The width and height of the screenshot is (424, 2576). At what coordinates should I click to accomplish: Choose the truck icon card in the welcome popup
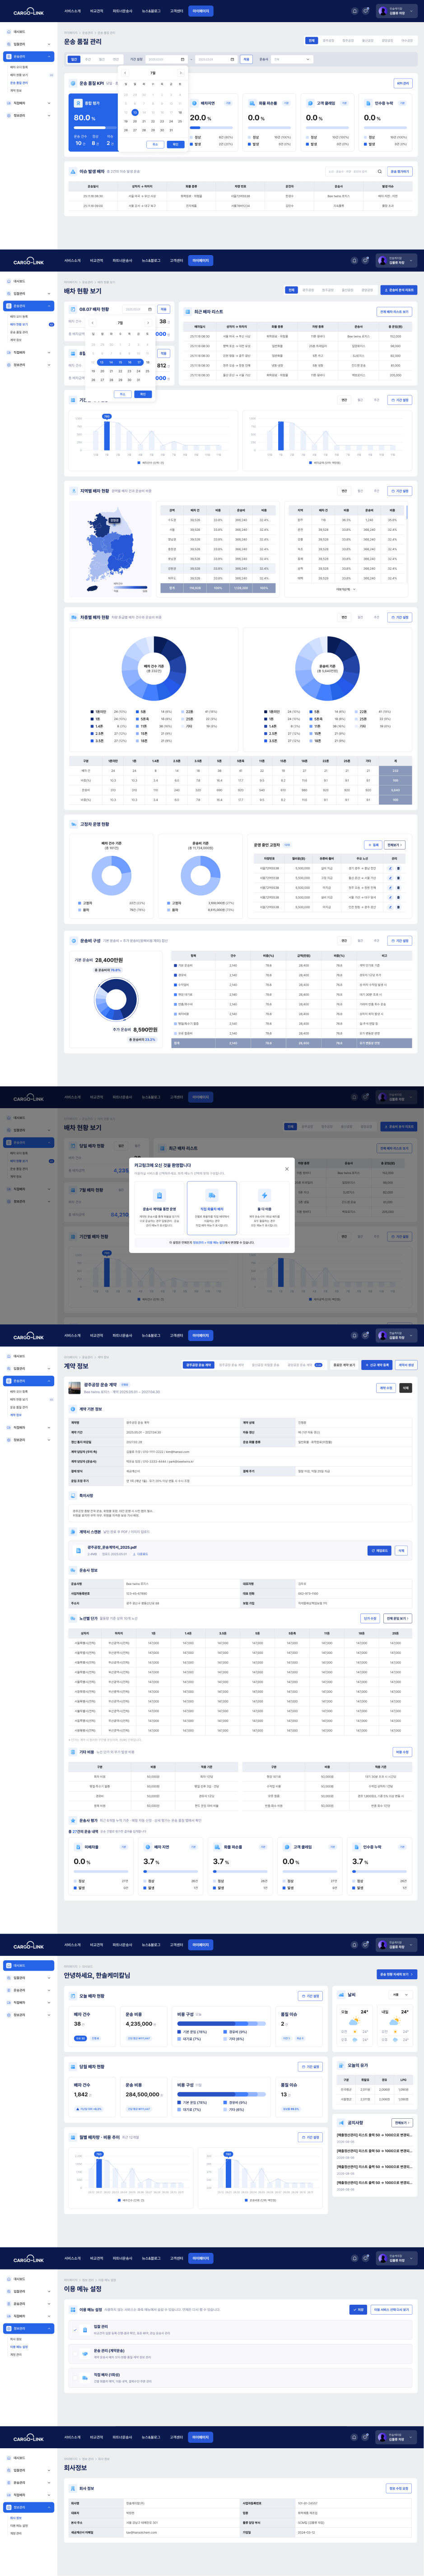pos(212,1208)
